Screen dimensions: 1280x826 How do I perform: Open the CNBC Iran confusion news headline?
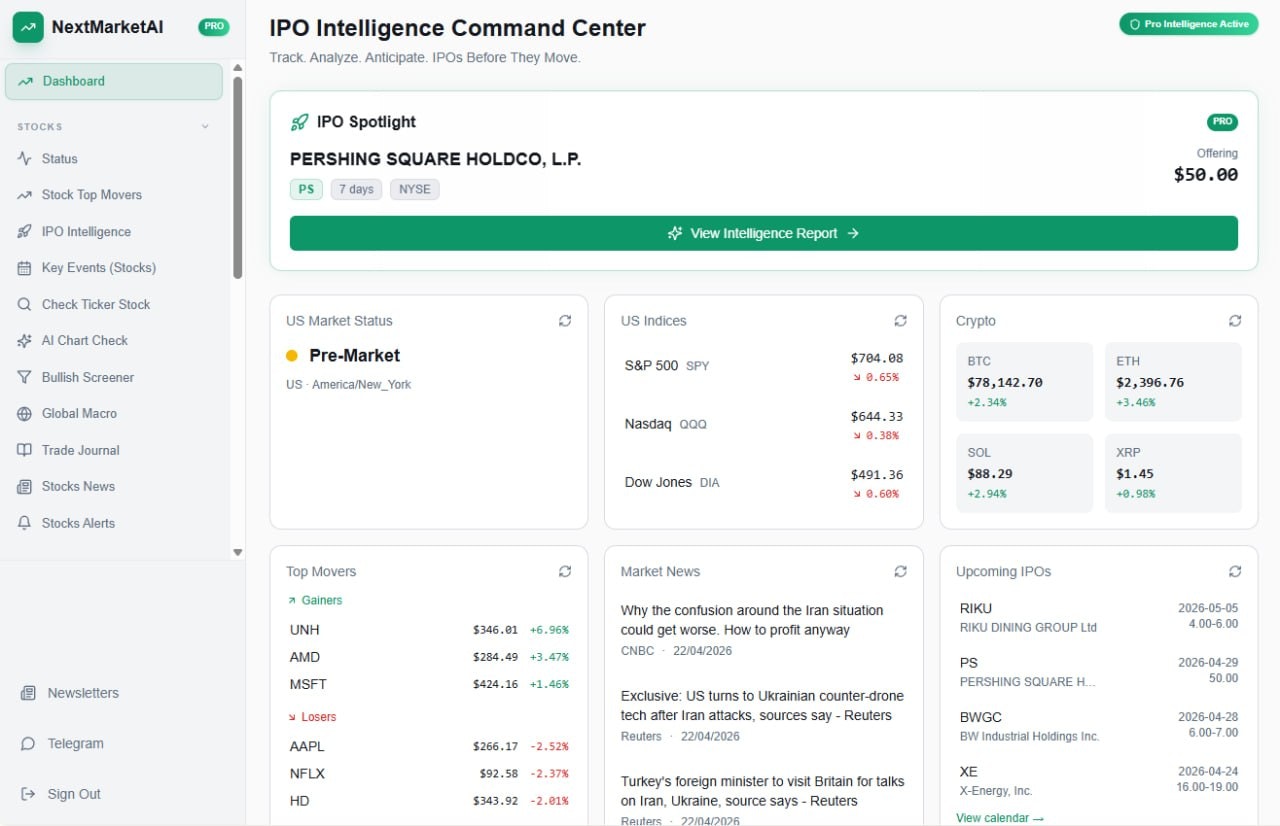[752, 620]
